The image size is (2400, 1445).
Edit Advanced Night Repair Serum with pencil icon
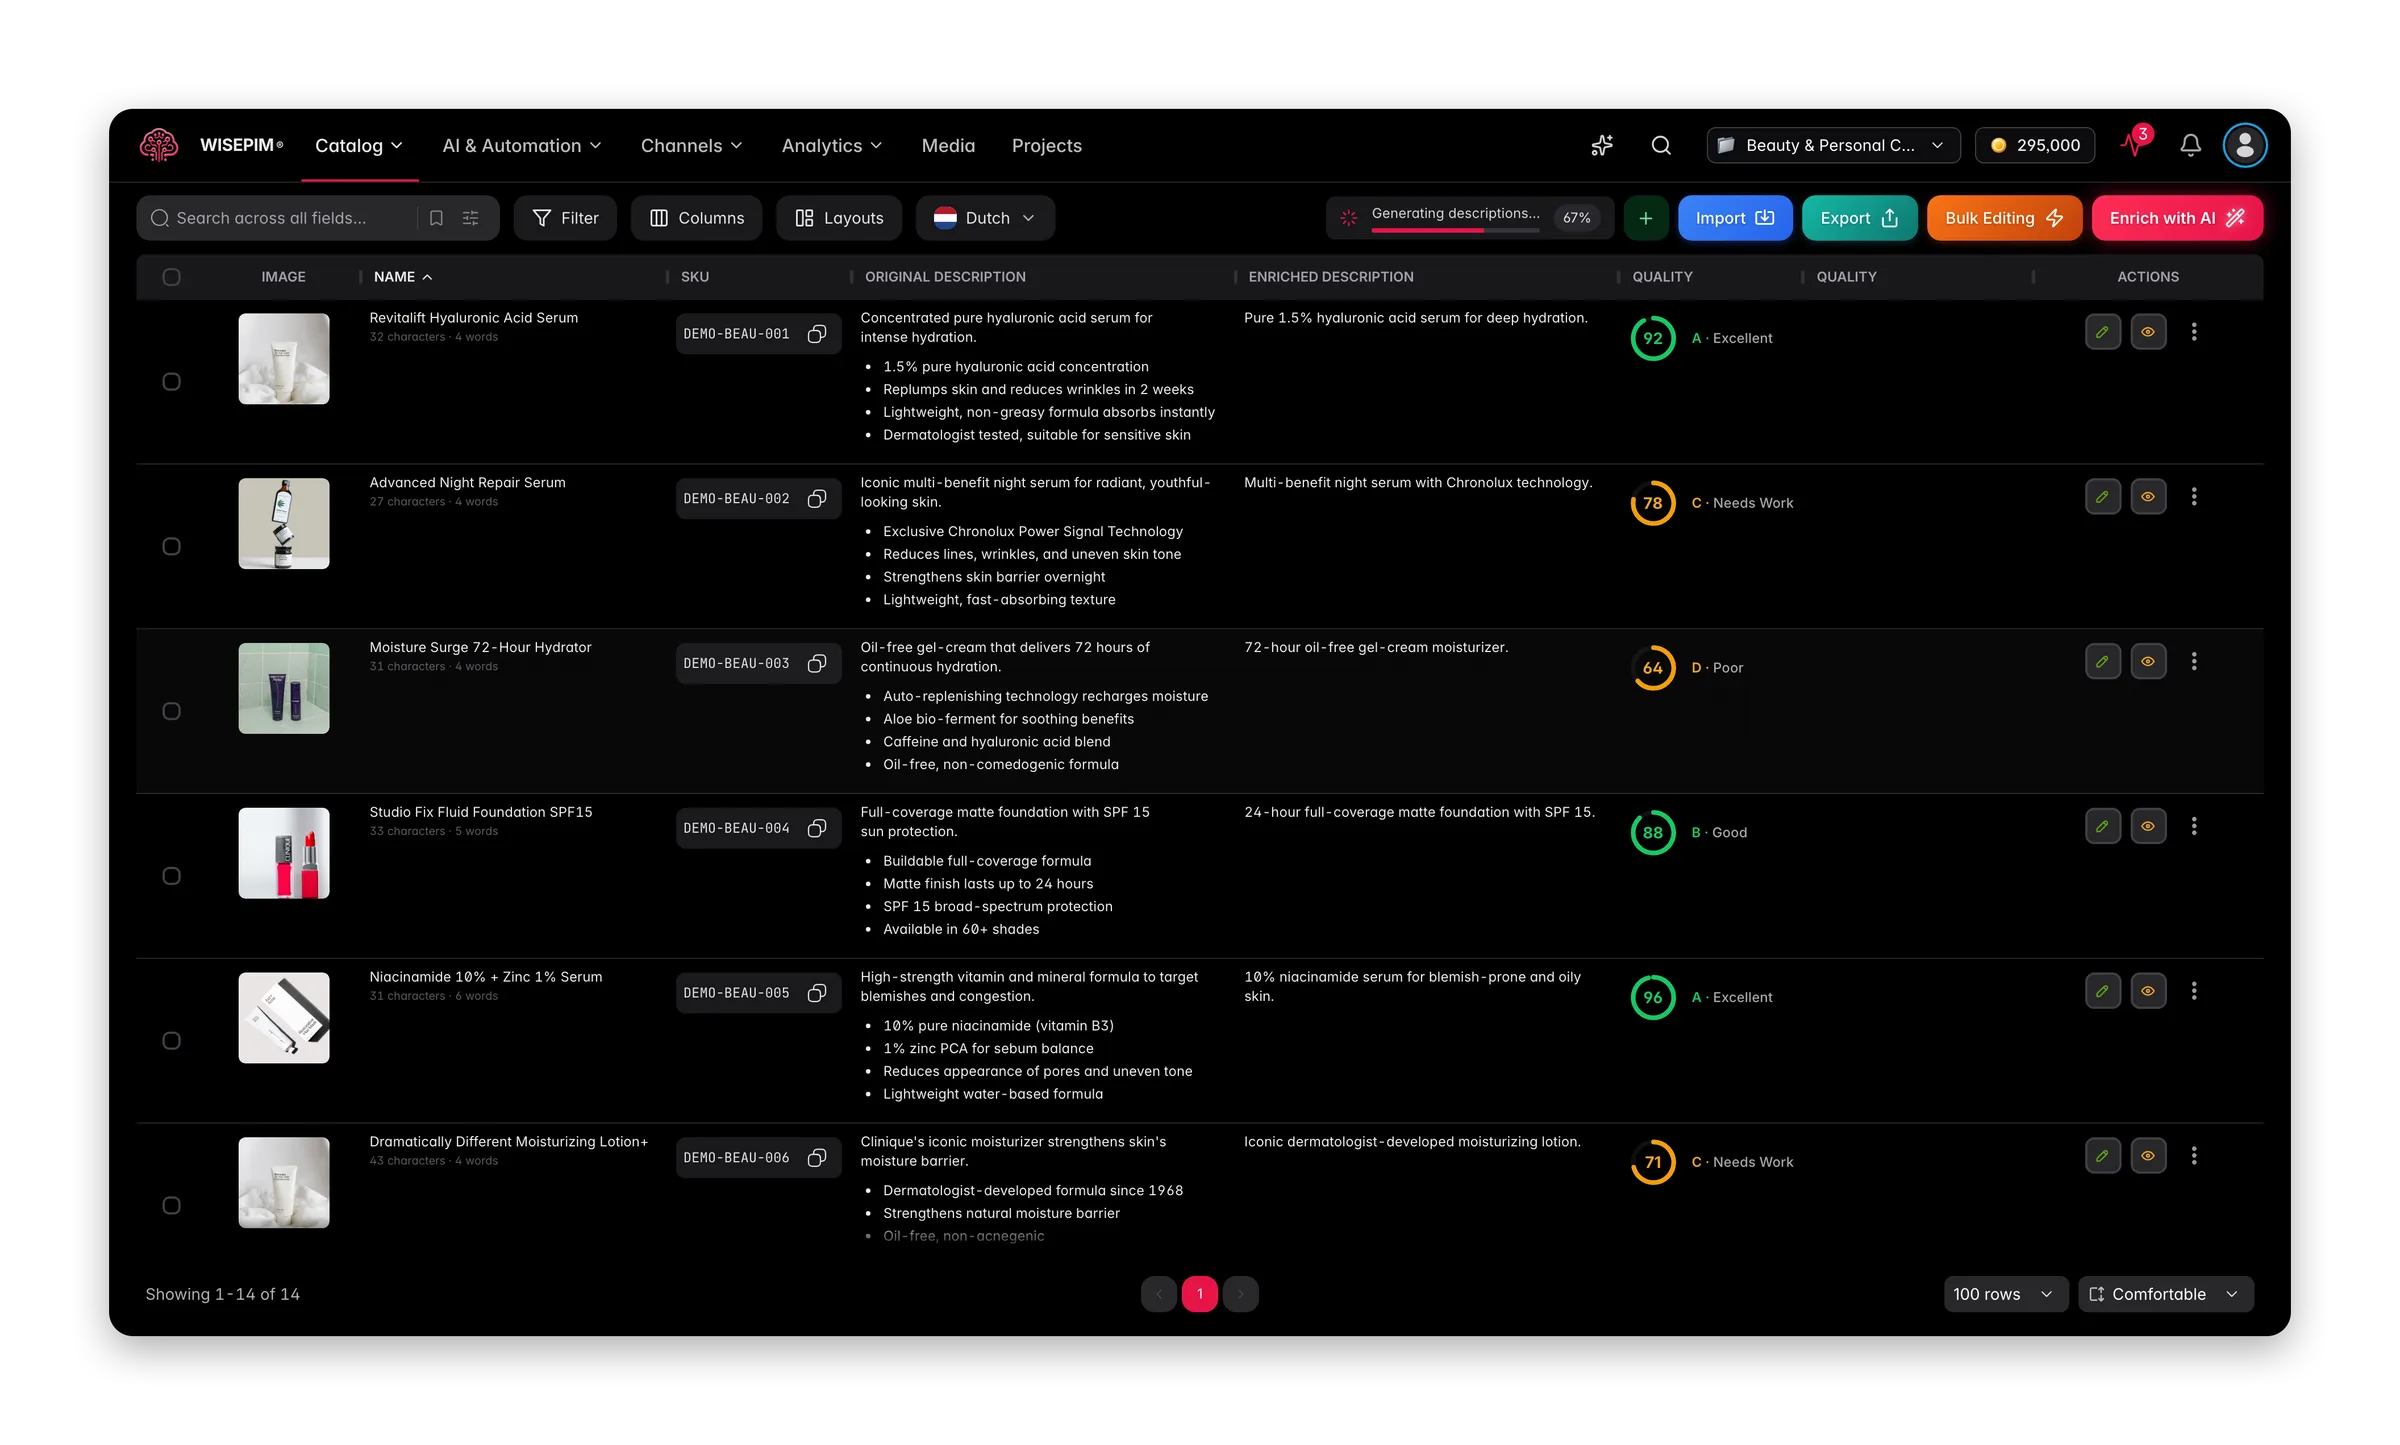(2102, 497)
